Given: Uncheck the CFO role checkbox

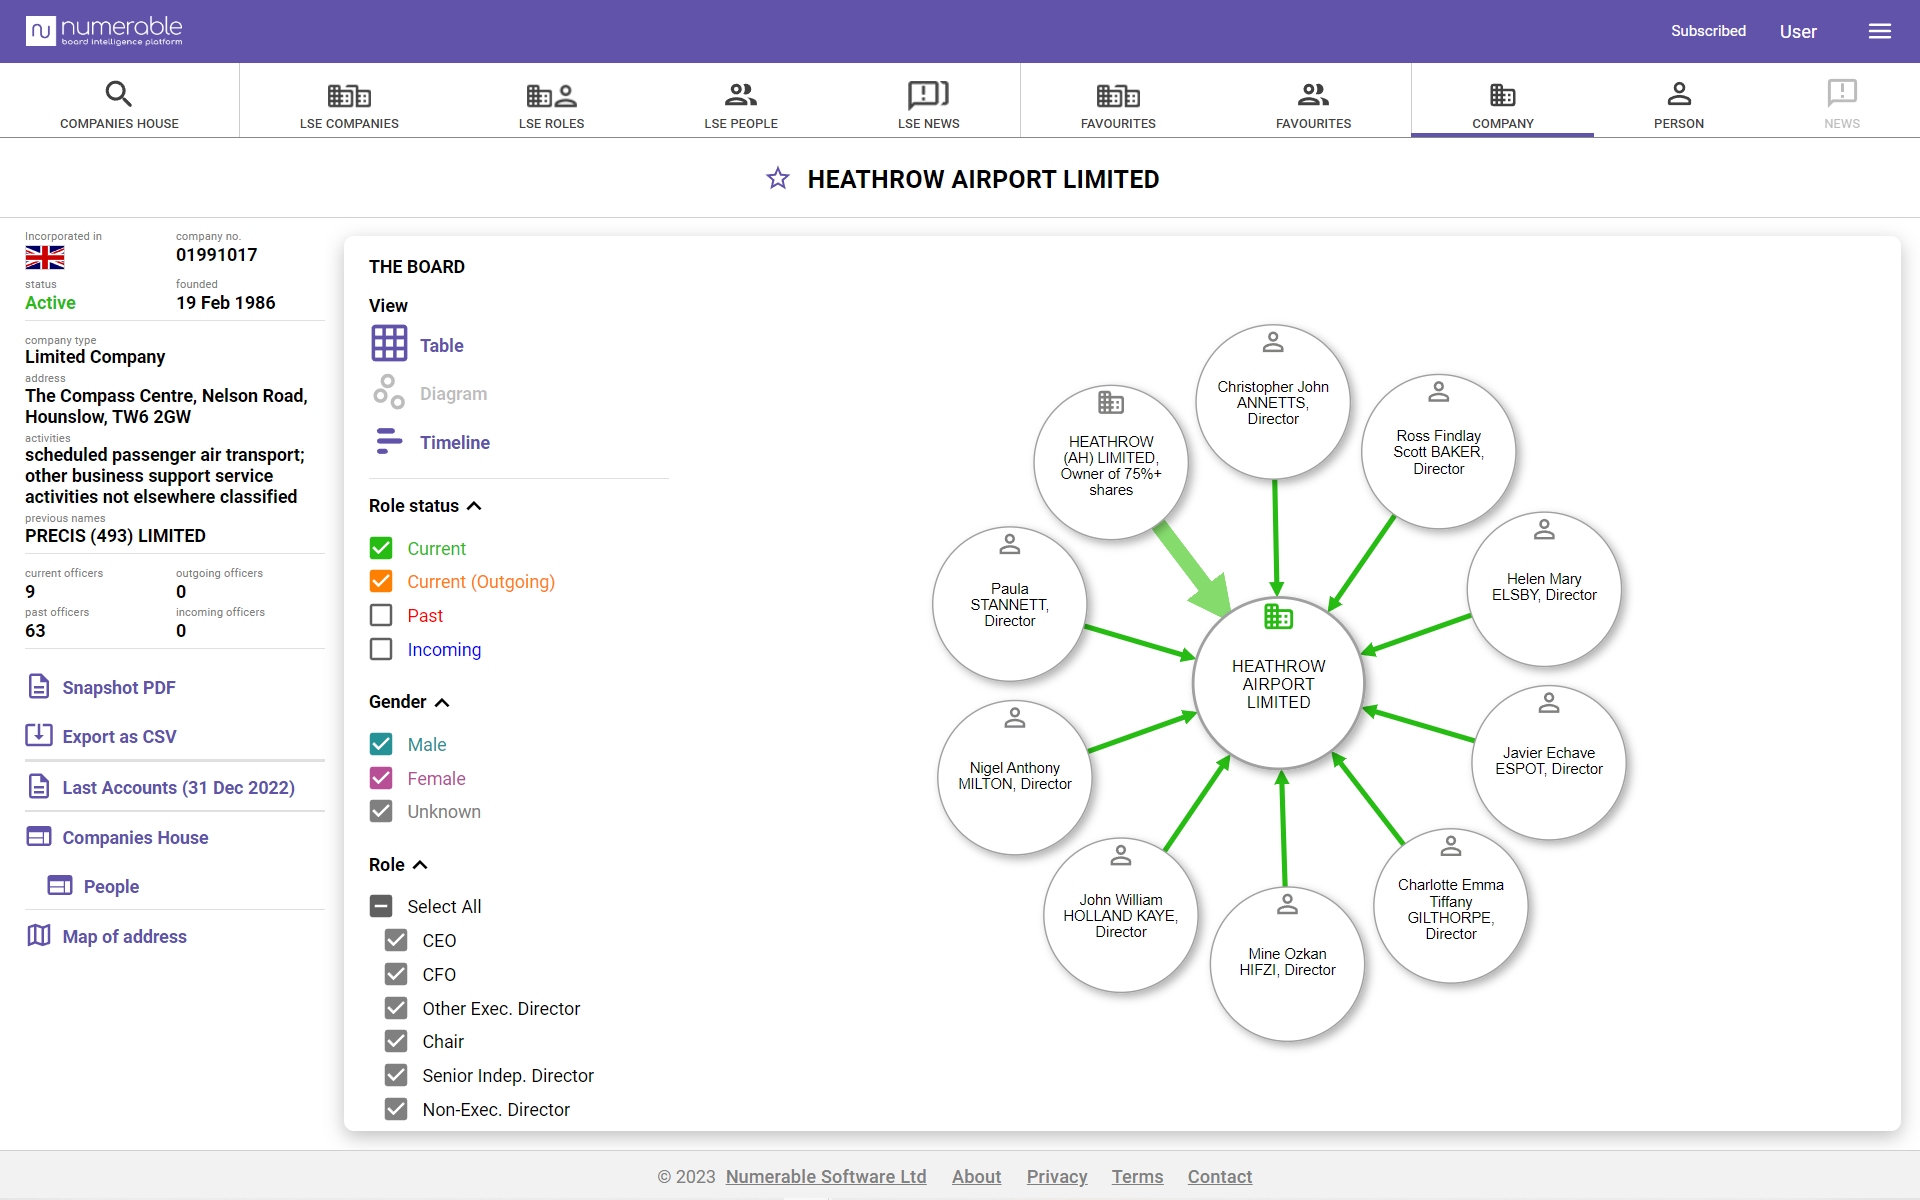Looking at the screenshot, I should [396, 974].
